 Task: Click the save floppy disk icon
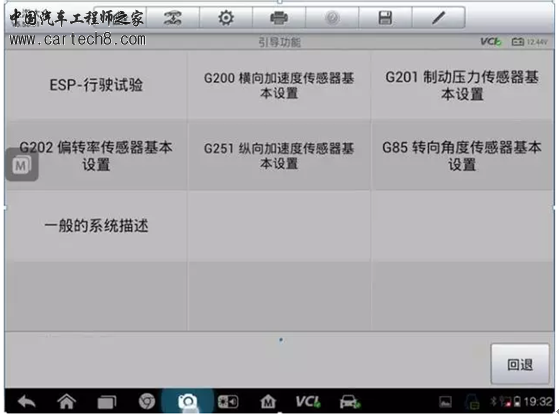coord(385,18)
